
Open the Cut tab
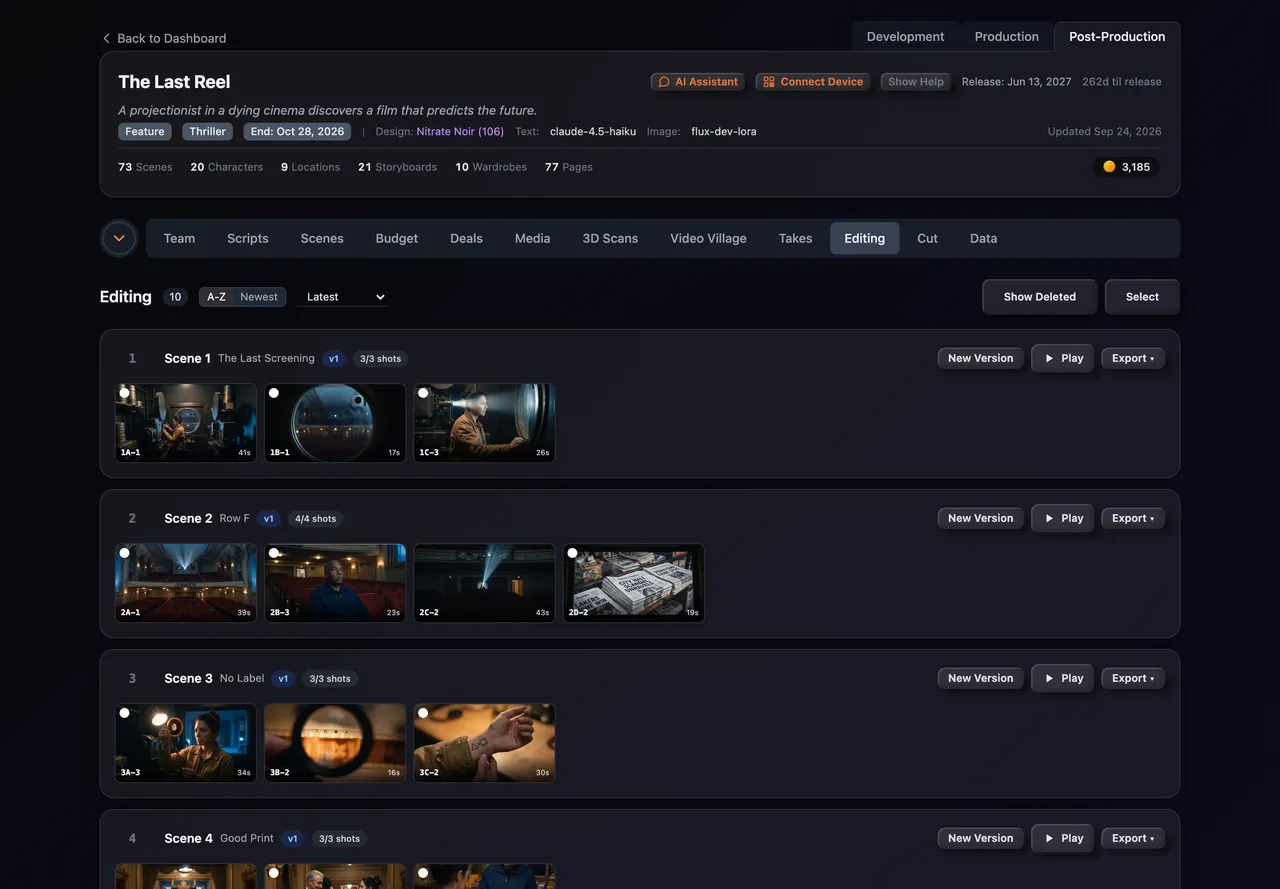[x=927, y=238]
